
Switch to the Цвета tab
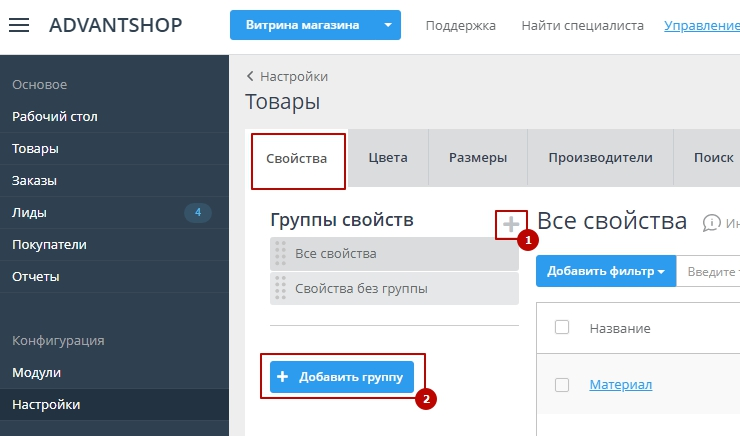pyautogui.click(x=387, y=157)
